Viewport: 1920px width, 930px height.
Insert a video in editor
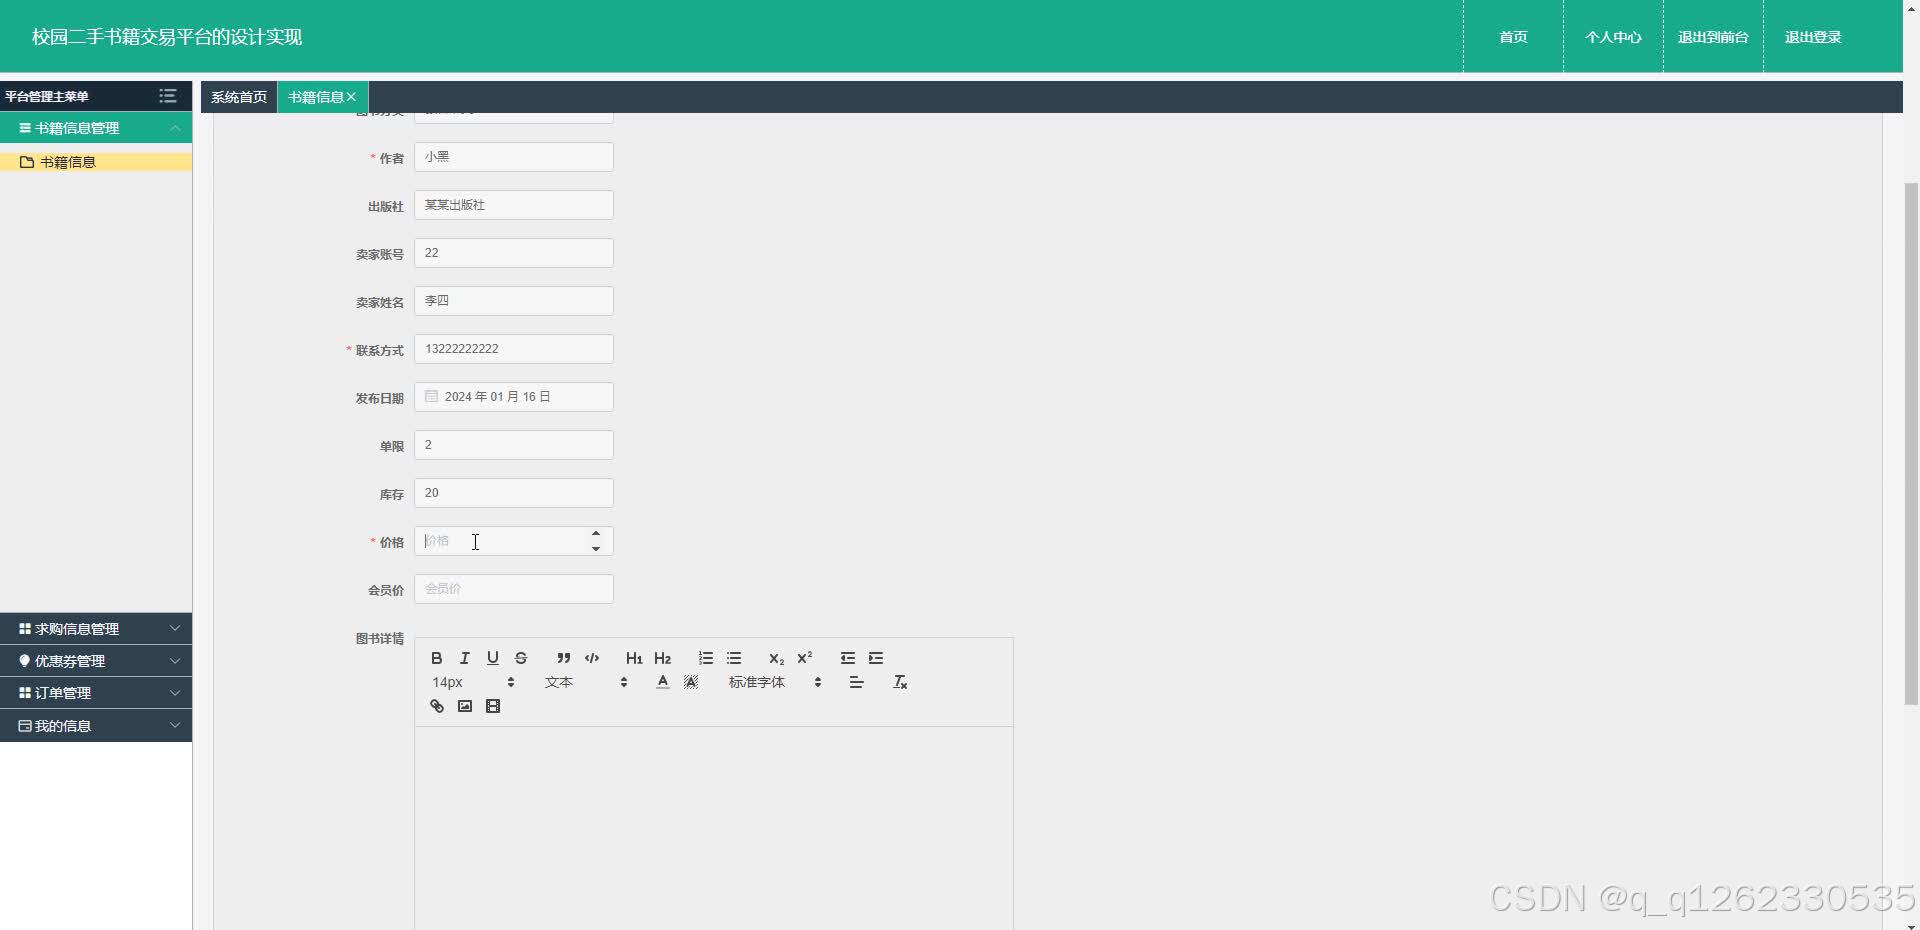[492, 706]
